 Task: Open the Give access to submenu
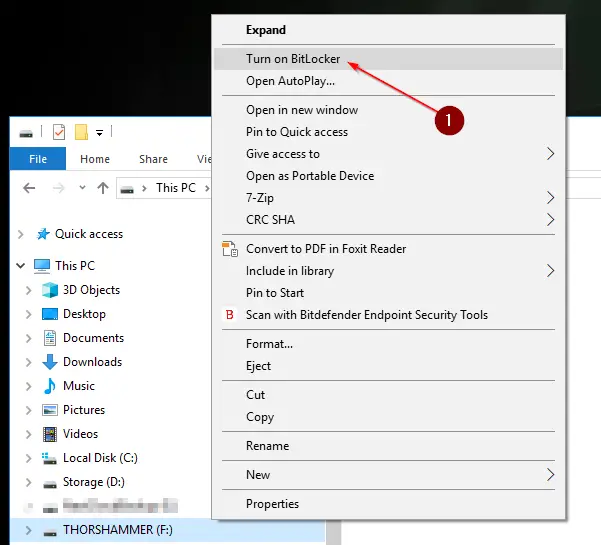point(388,154)
